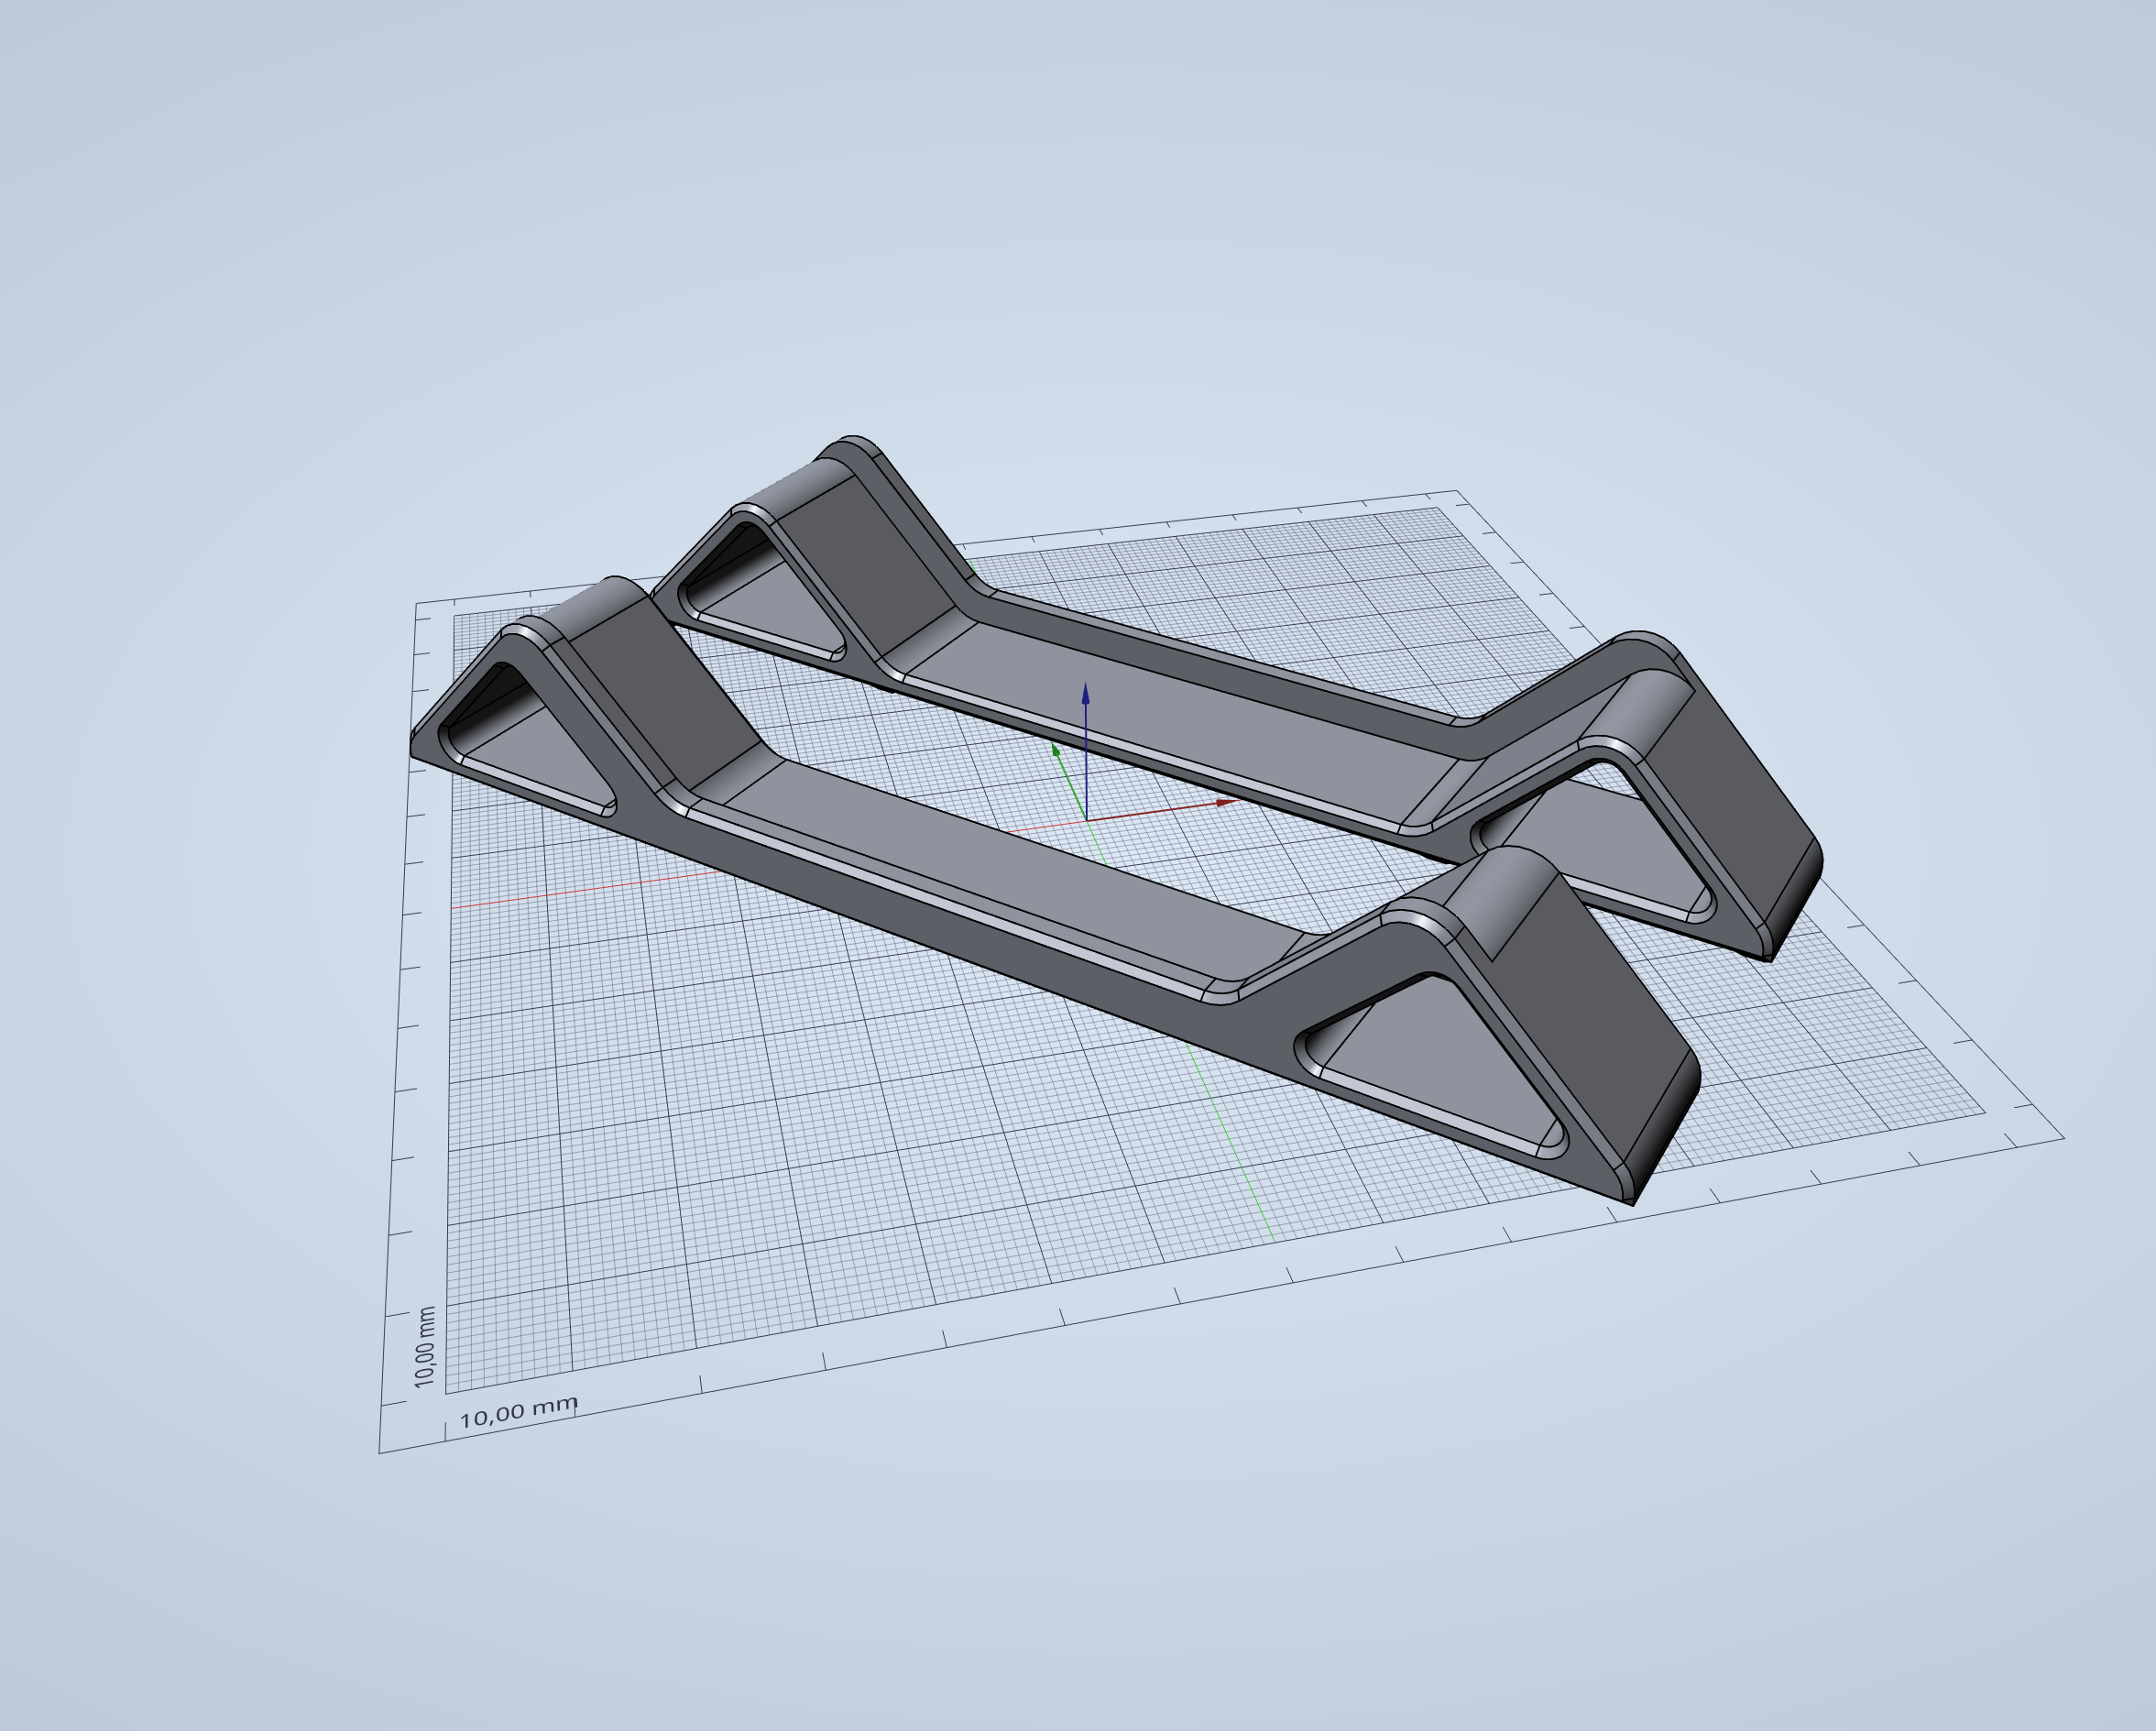2156x1731 pixels.
Task: Click the green Y-axis arrowhead
Action: [1056, 749]
